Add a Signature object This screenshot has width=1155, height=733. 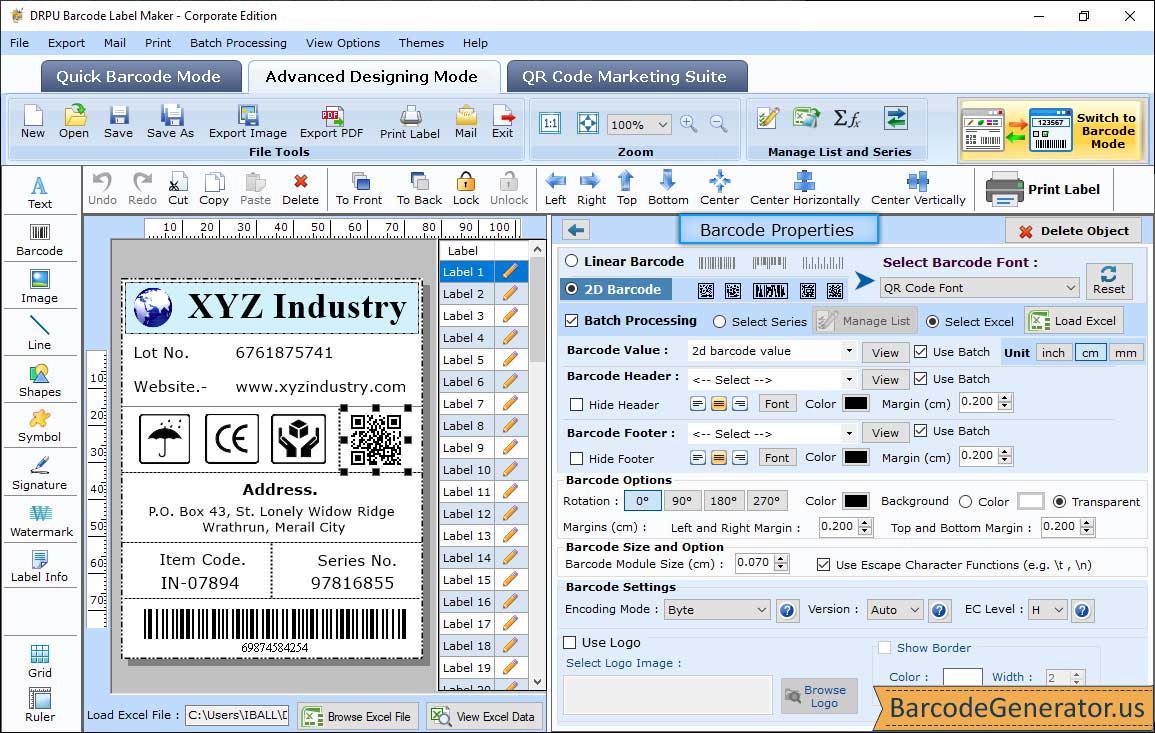tap(40, 474)
